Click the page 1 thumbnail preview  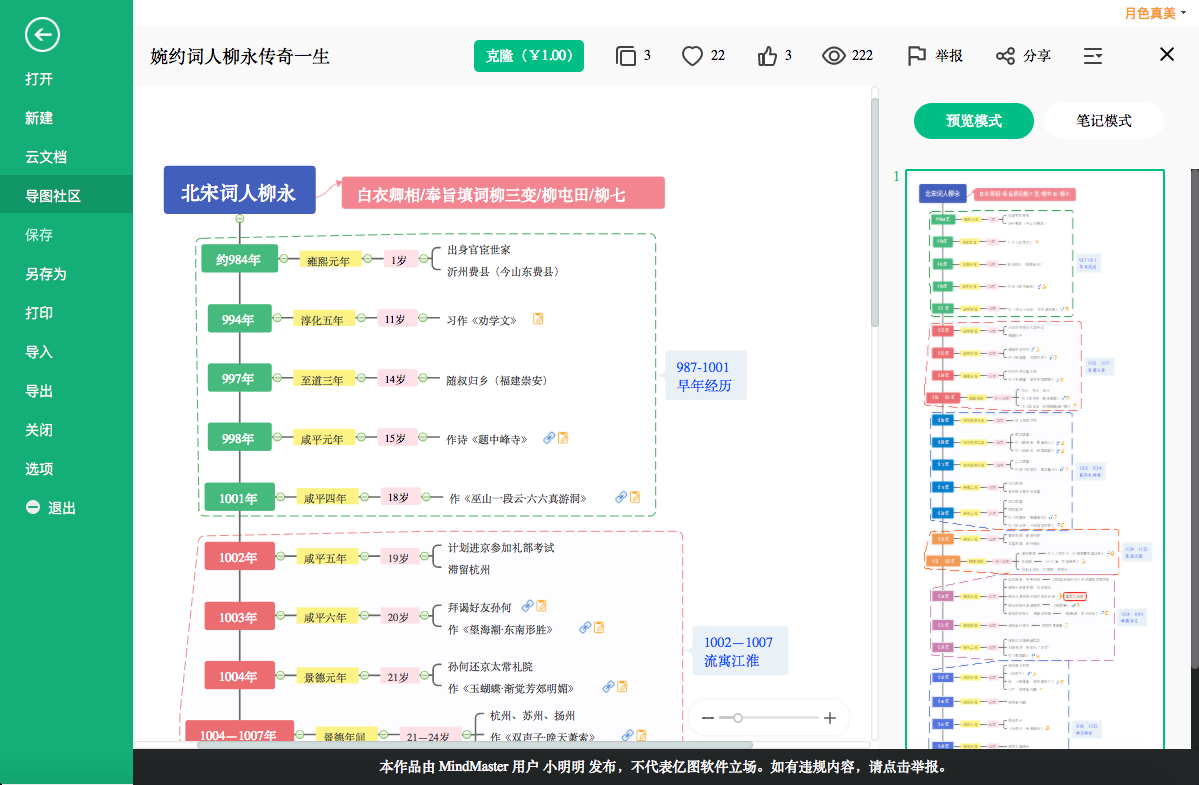point(1035,459)
